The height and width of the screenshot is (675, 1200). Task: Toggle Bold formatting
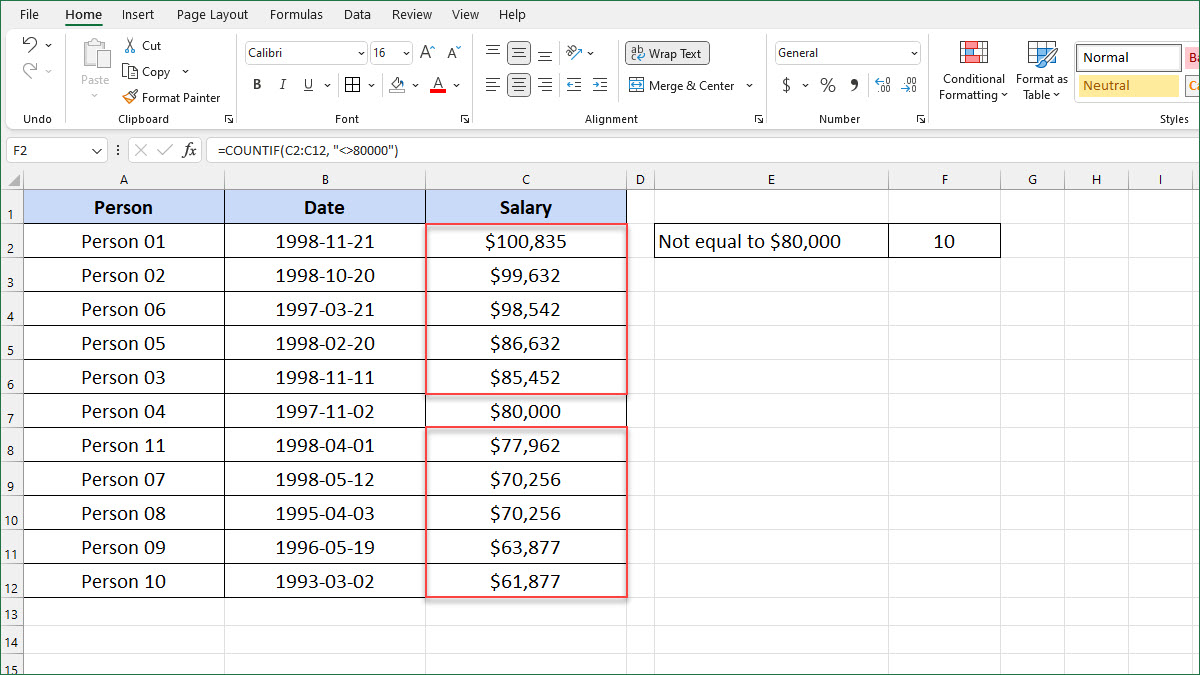click(256, 85)
